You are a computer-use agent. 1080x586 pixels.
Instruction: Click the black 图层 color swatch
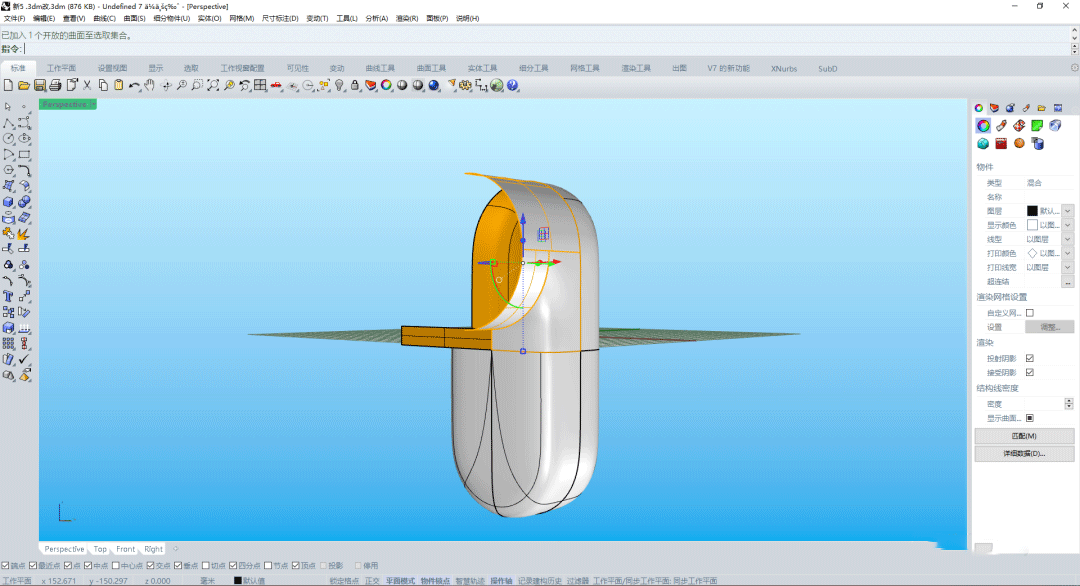point(1032,211)
